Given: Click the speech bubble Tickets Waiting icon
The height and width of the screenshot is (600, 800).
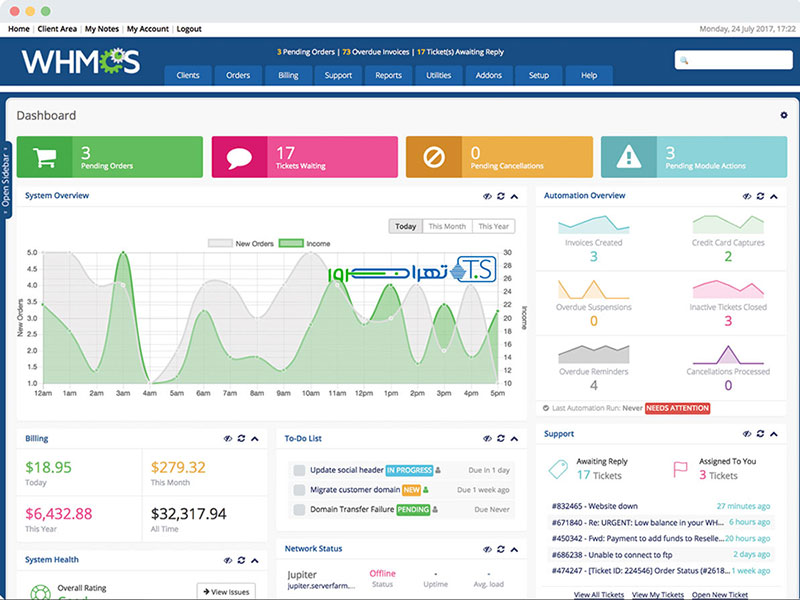Looking at the screenshot, I should point(238,157).
